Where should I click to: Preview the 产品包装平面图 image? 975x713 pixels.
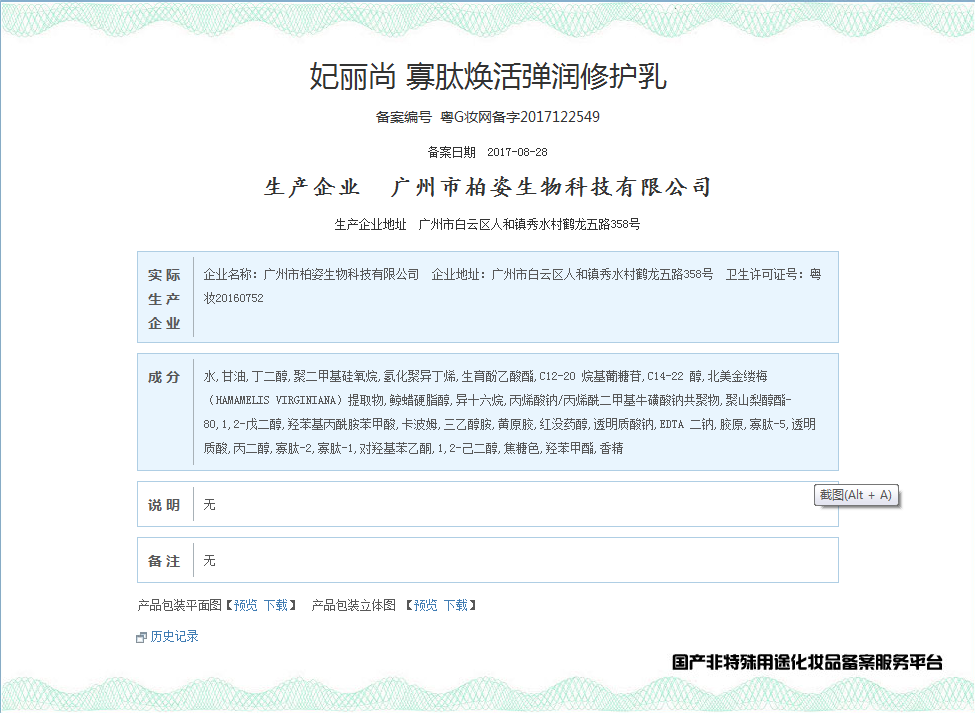(246, 605)
